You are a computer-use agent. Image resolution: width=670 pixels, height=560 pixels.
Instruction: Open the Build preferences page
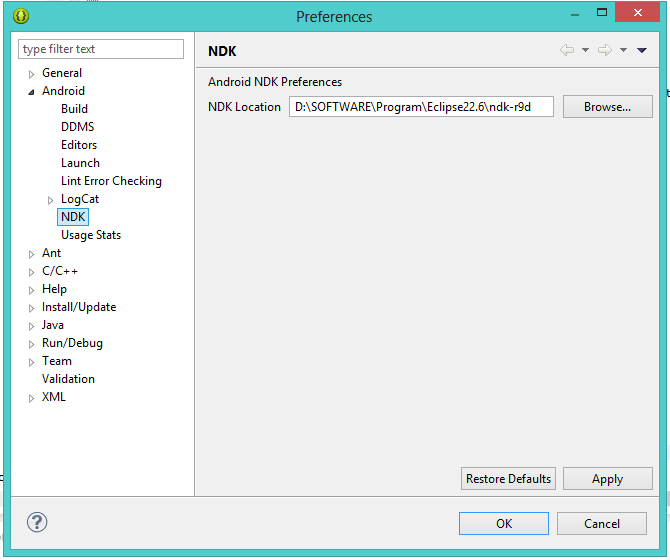(74, 109)
